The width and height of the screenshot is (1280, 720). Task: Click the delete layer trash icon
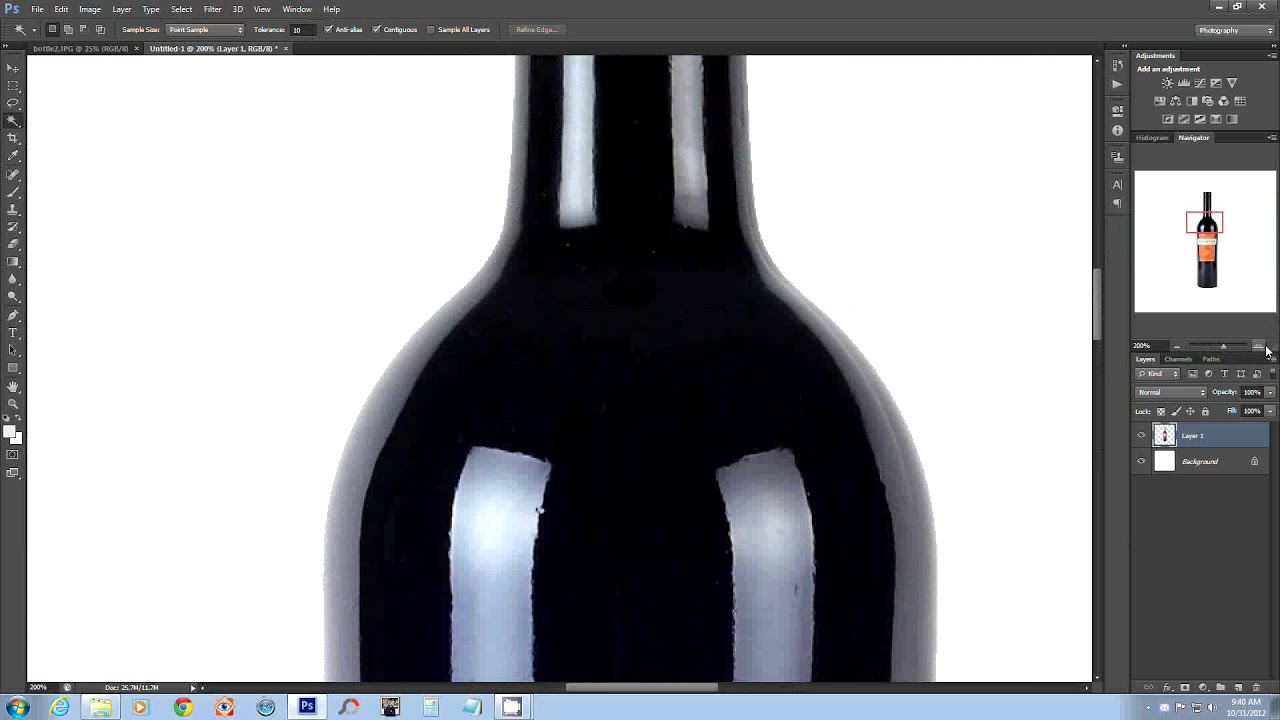1257,688
